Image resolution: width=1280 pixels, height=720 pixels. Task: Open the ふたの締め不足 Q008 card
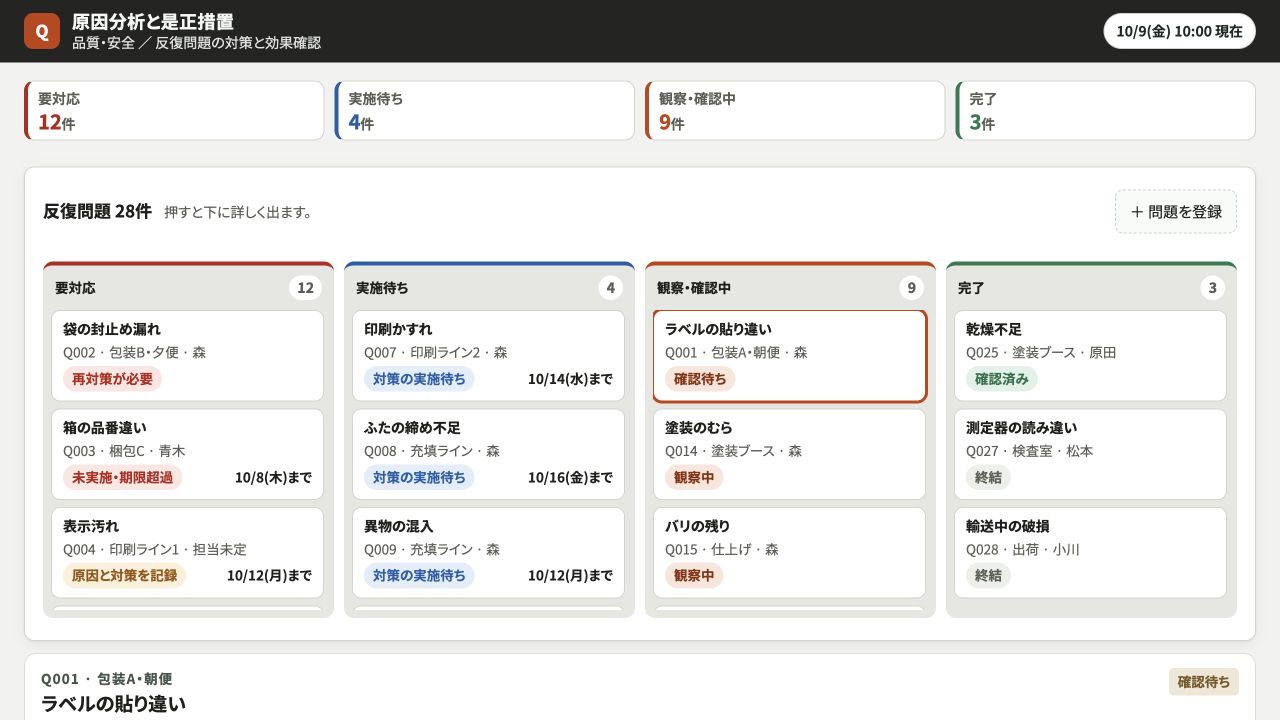pos(489,454)
